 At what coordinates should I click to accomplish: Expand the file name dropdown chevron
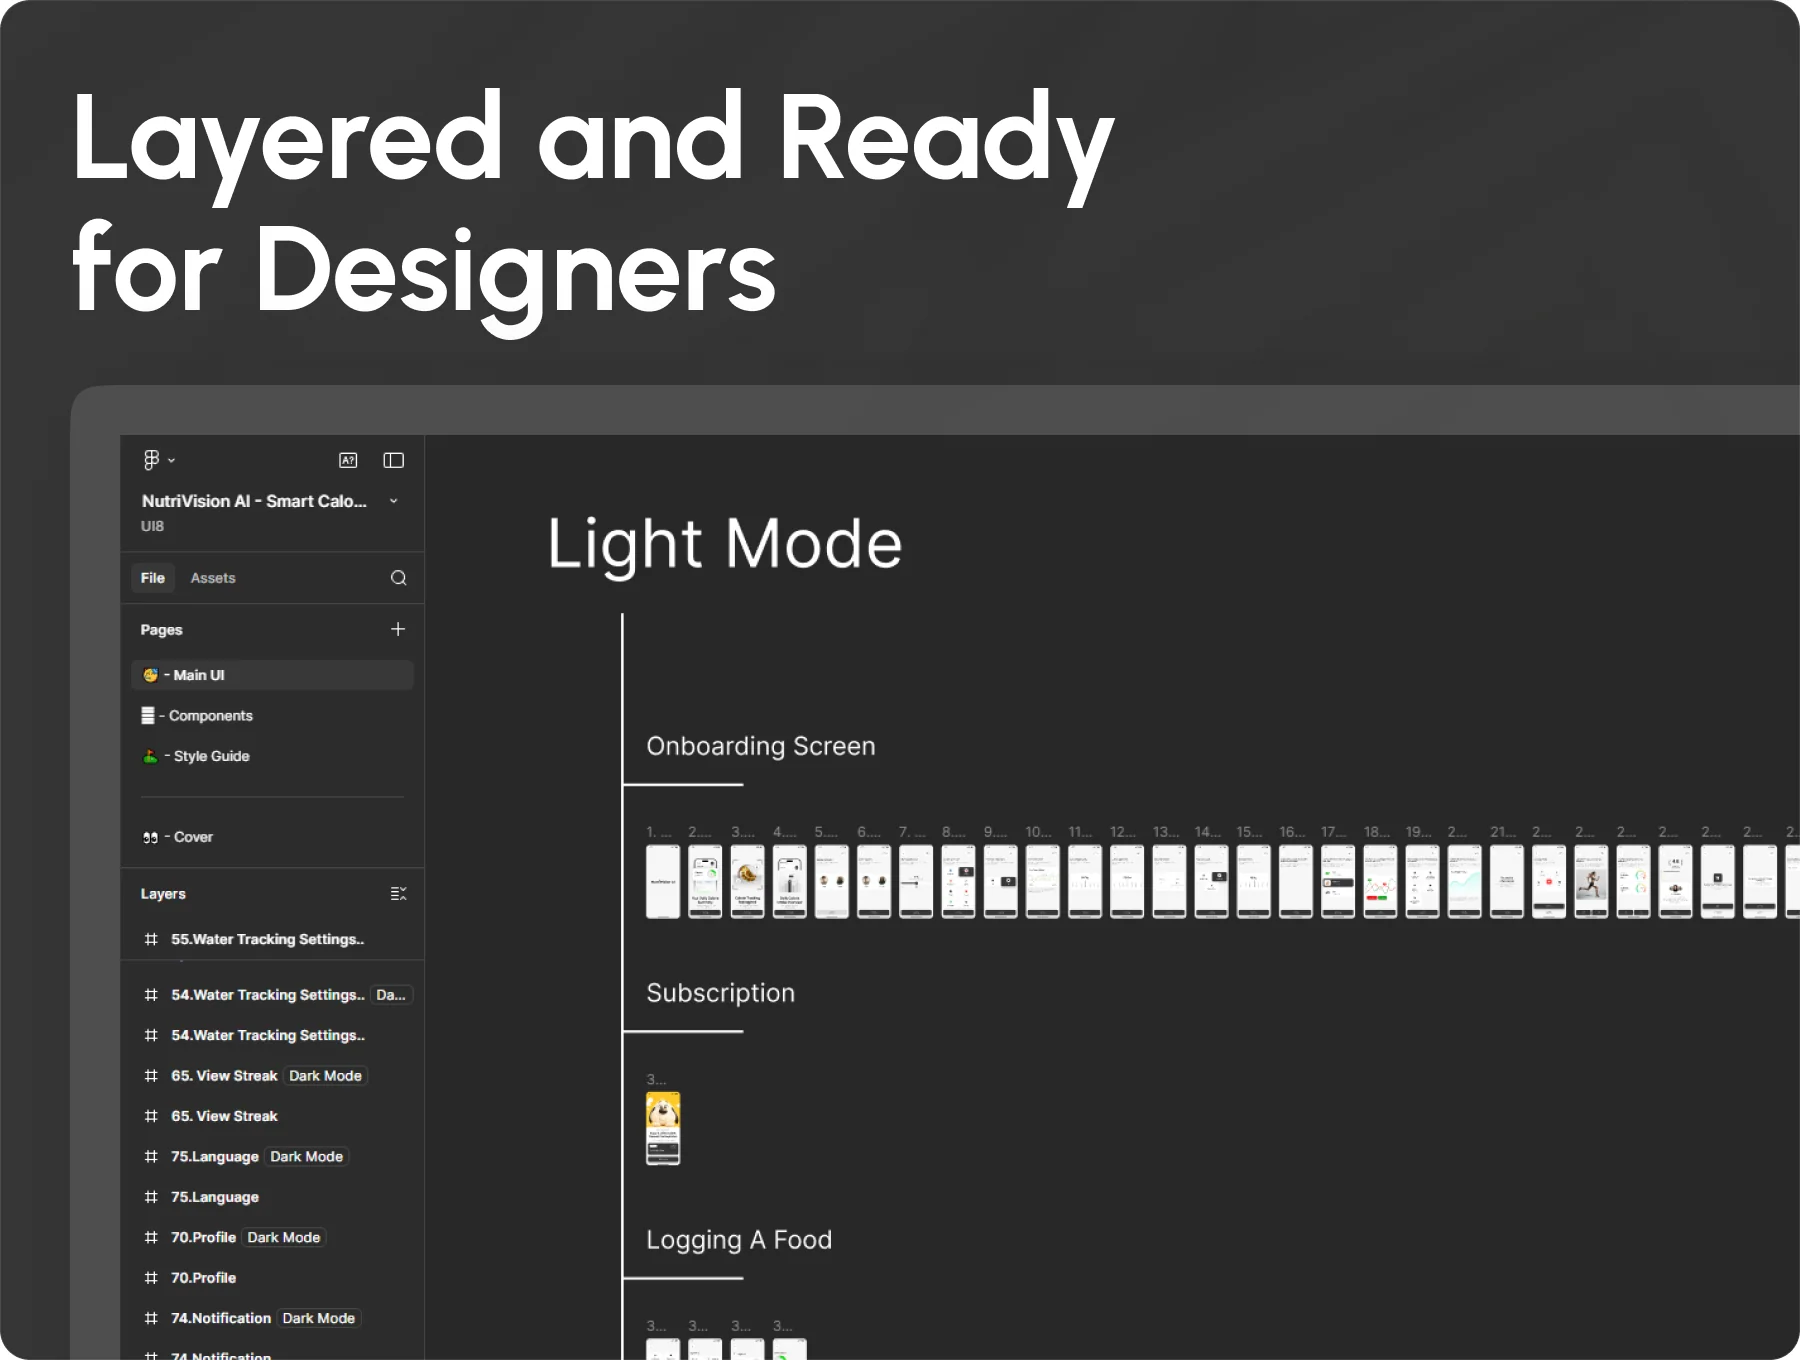tap(394, 501)
